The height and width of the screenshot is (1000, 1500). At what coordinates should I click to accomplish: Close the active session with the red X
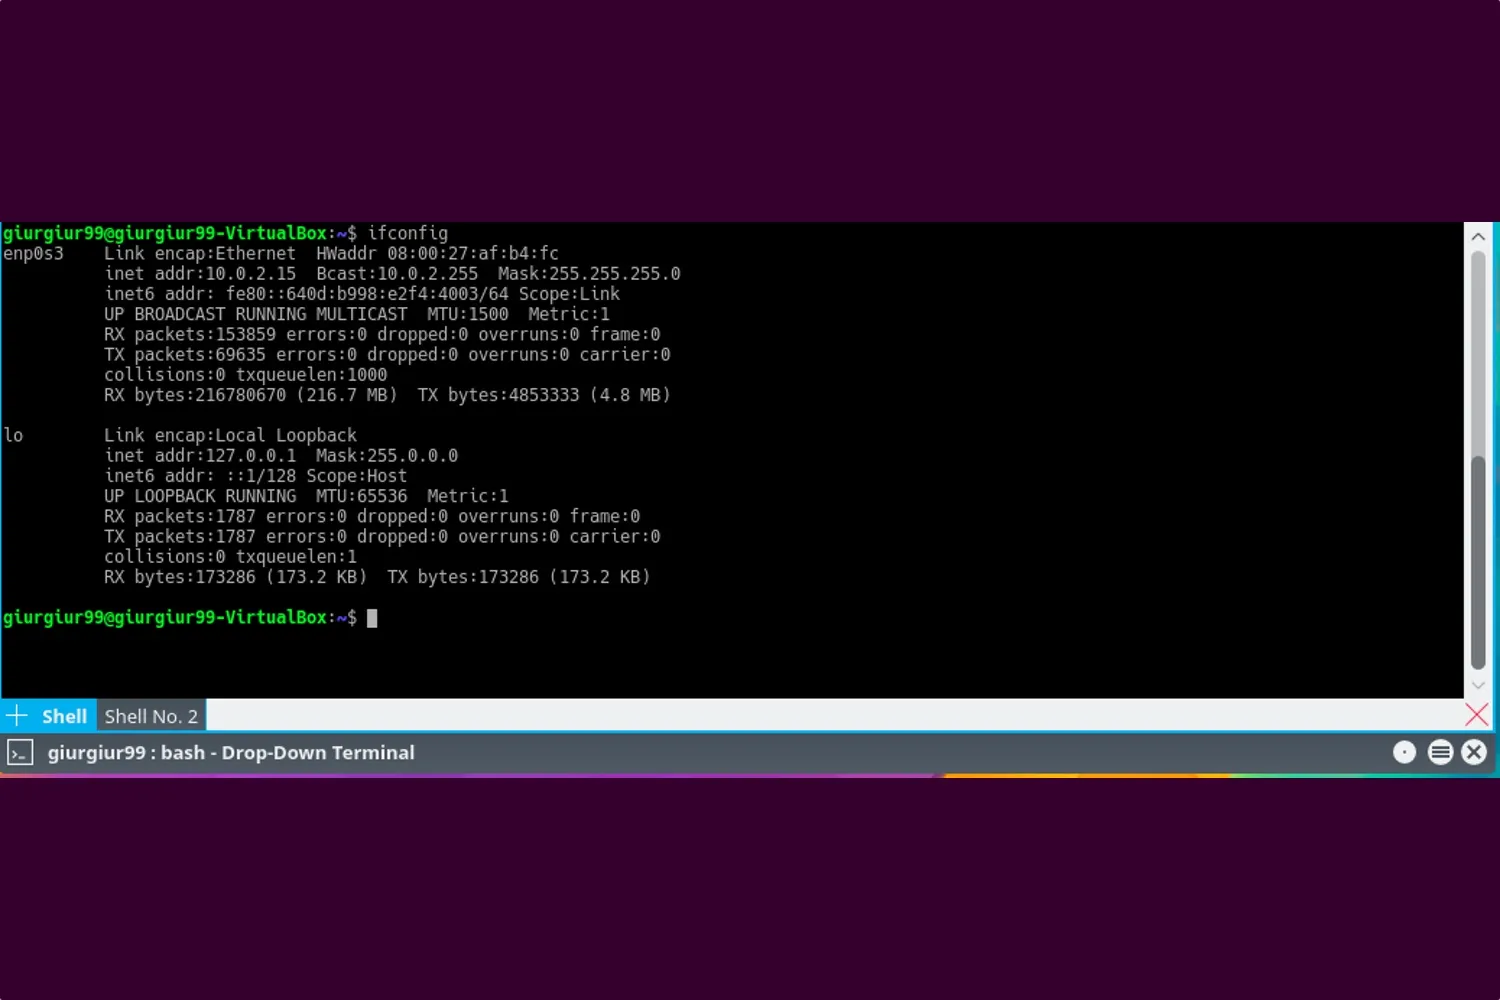pyautogui.click(x=1477, y=714)
